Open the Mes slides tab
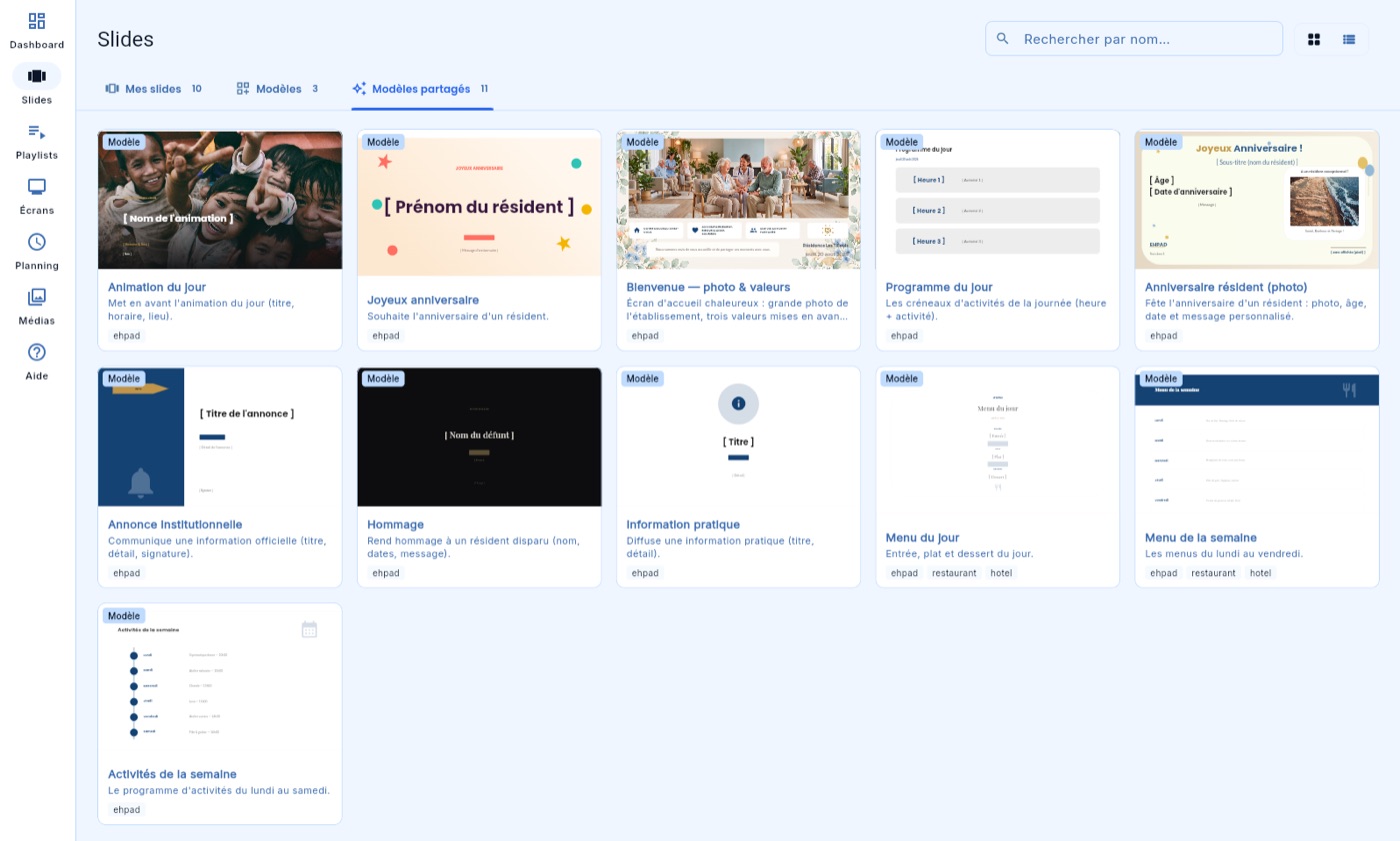 (x=154, y=89)
